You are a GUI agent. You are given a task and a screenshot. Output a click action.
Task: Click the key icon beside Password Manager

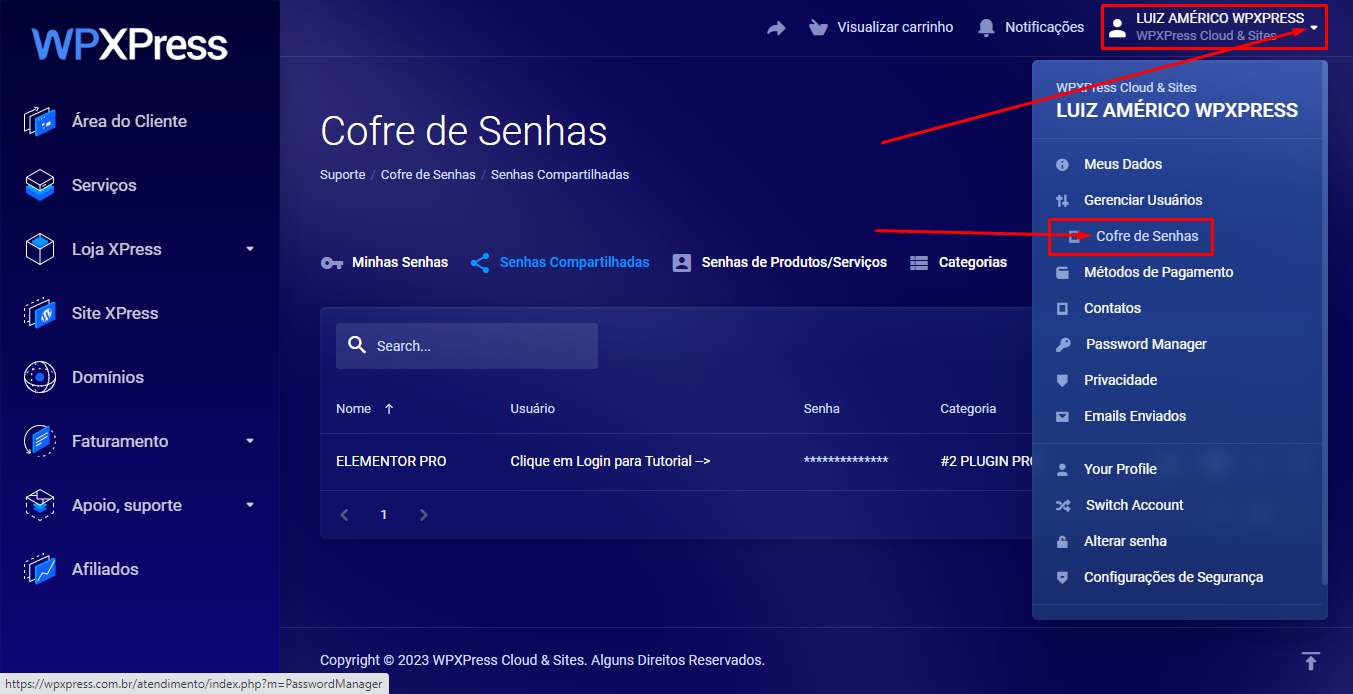click(1063, 344)
